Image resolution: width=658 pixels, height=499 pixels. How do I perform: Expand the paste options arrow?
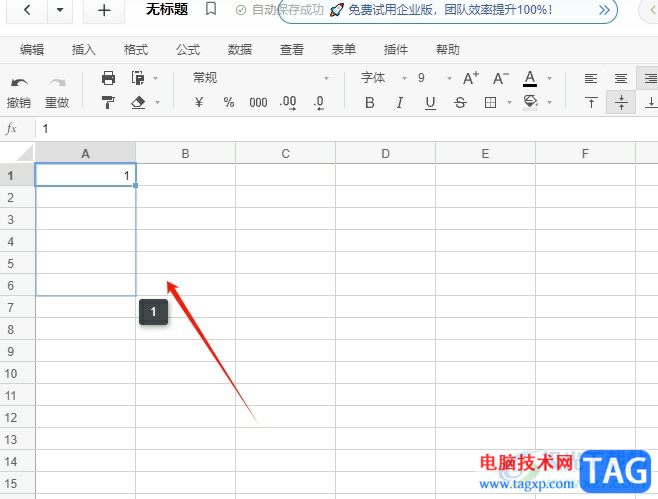pyautogui.click(x=156, y=78)
